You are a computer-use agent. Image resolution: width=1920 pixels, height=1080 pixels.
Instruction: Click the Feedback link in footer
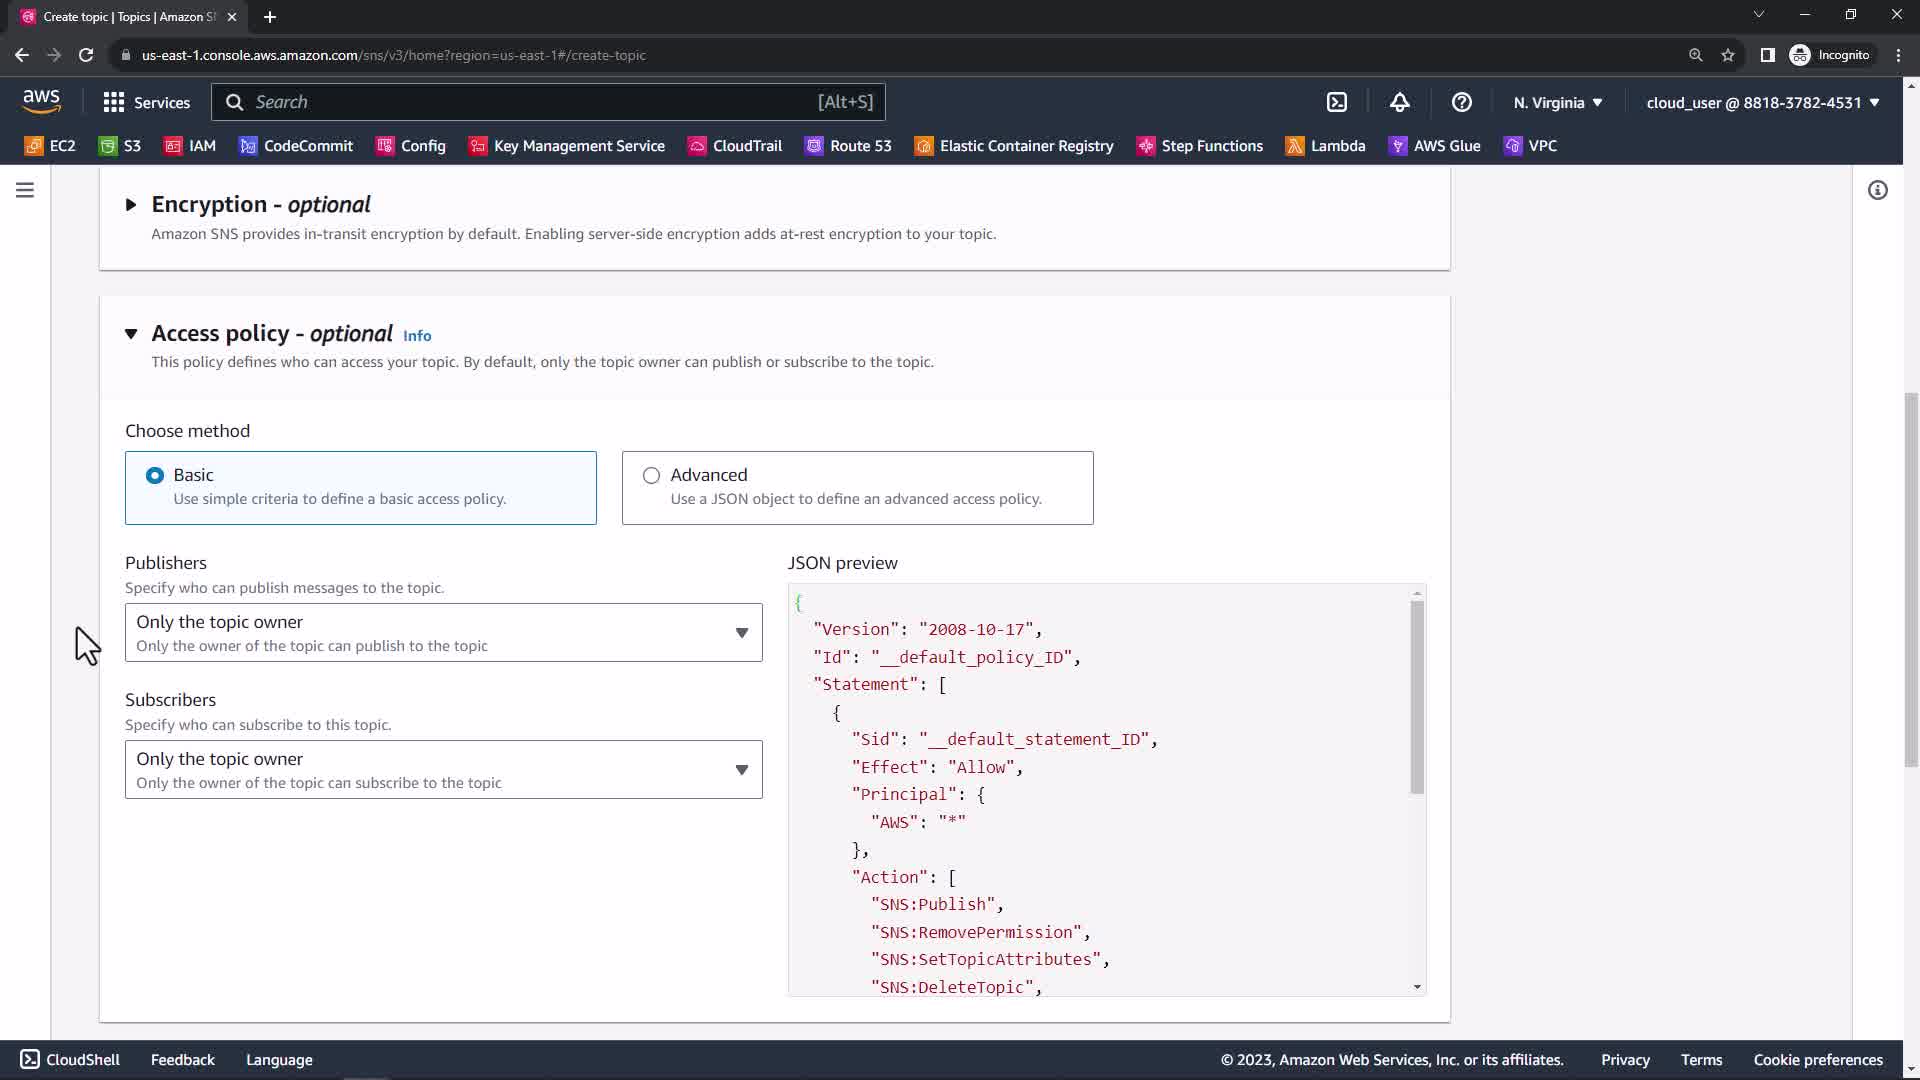coord(182,1060)
